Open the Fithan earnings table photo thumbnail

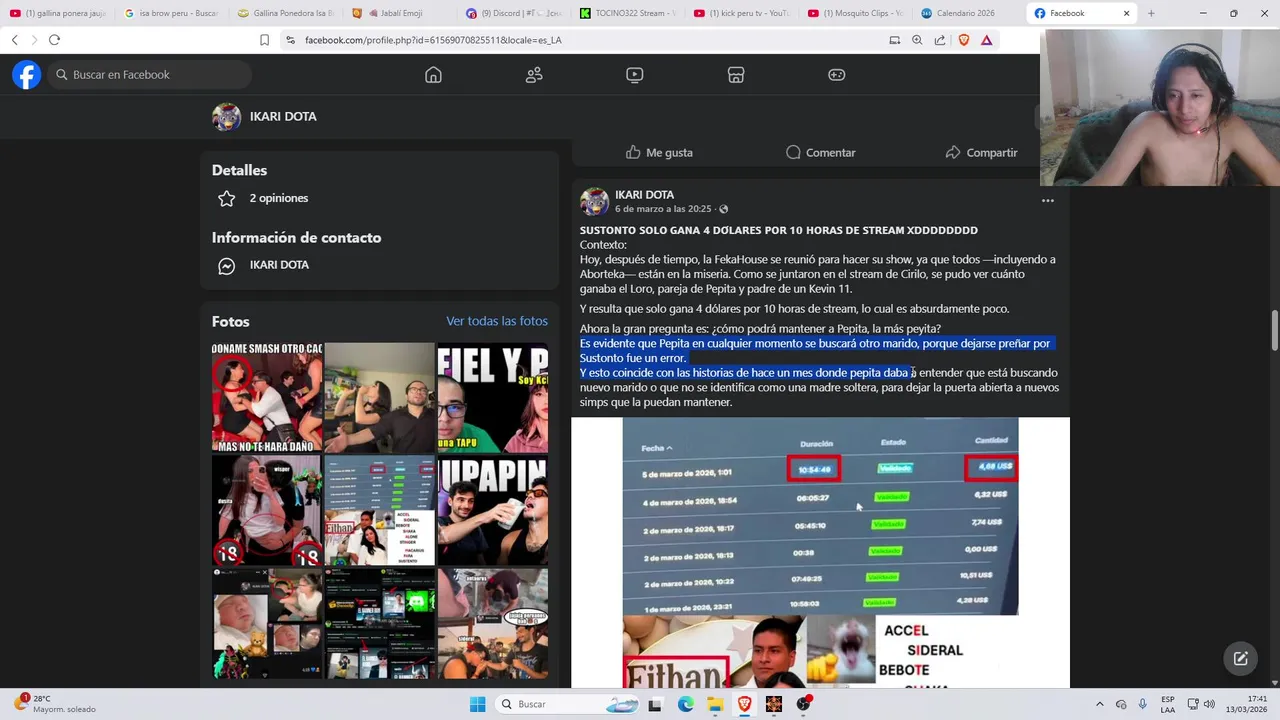(380, 511)
